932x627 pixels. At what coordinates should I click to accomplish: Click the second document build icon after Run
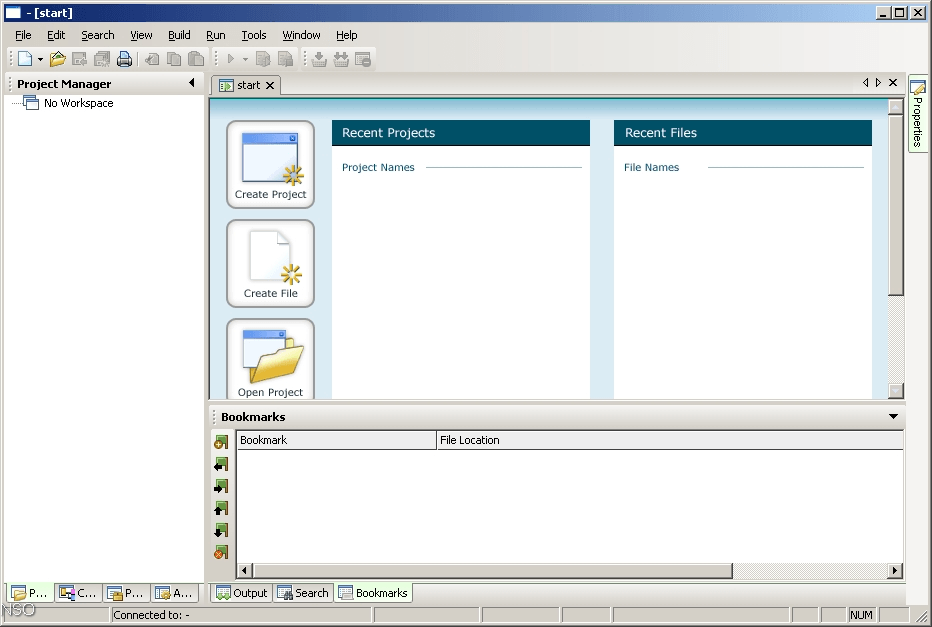[x=285, y=59]
